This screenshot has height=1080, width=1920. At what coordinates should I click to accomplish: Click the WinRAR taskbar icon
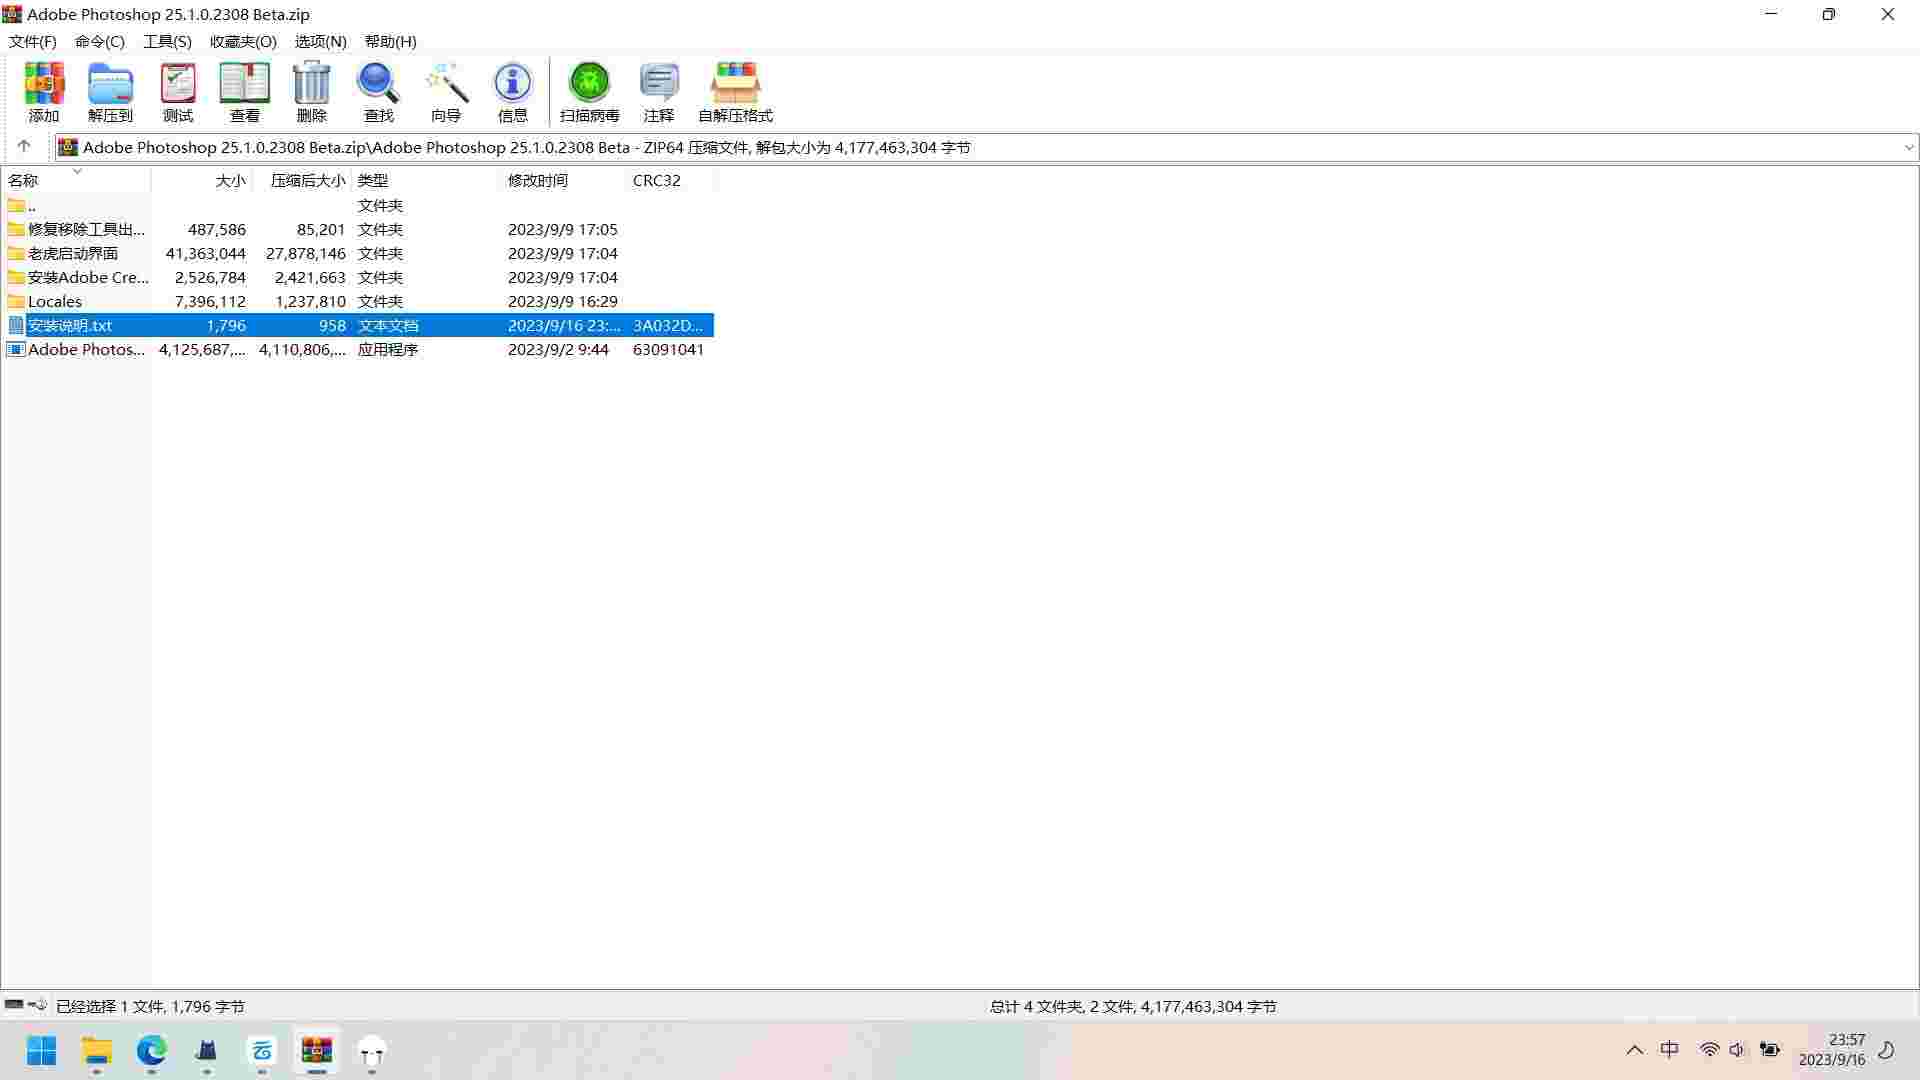tap(317, 1051)
